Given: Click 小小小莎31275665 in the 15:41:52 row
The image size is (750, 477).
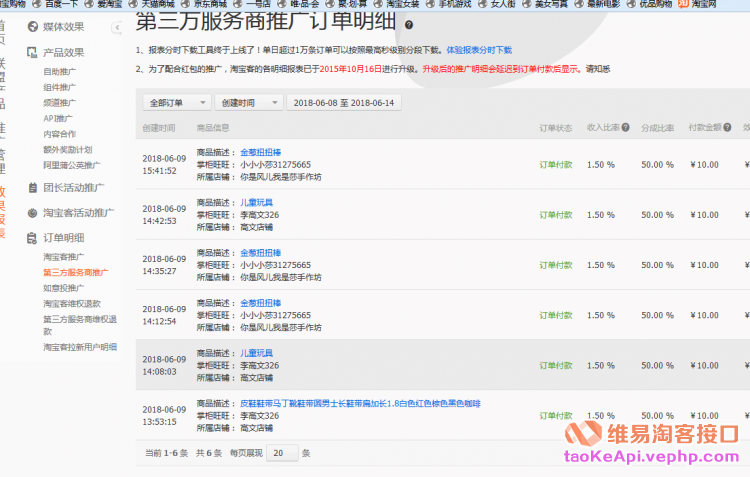Looking at the screenshot, I should (276, 165).
